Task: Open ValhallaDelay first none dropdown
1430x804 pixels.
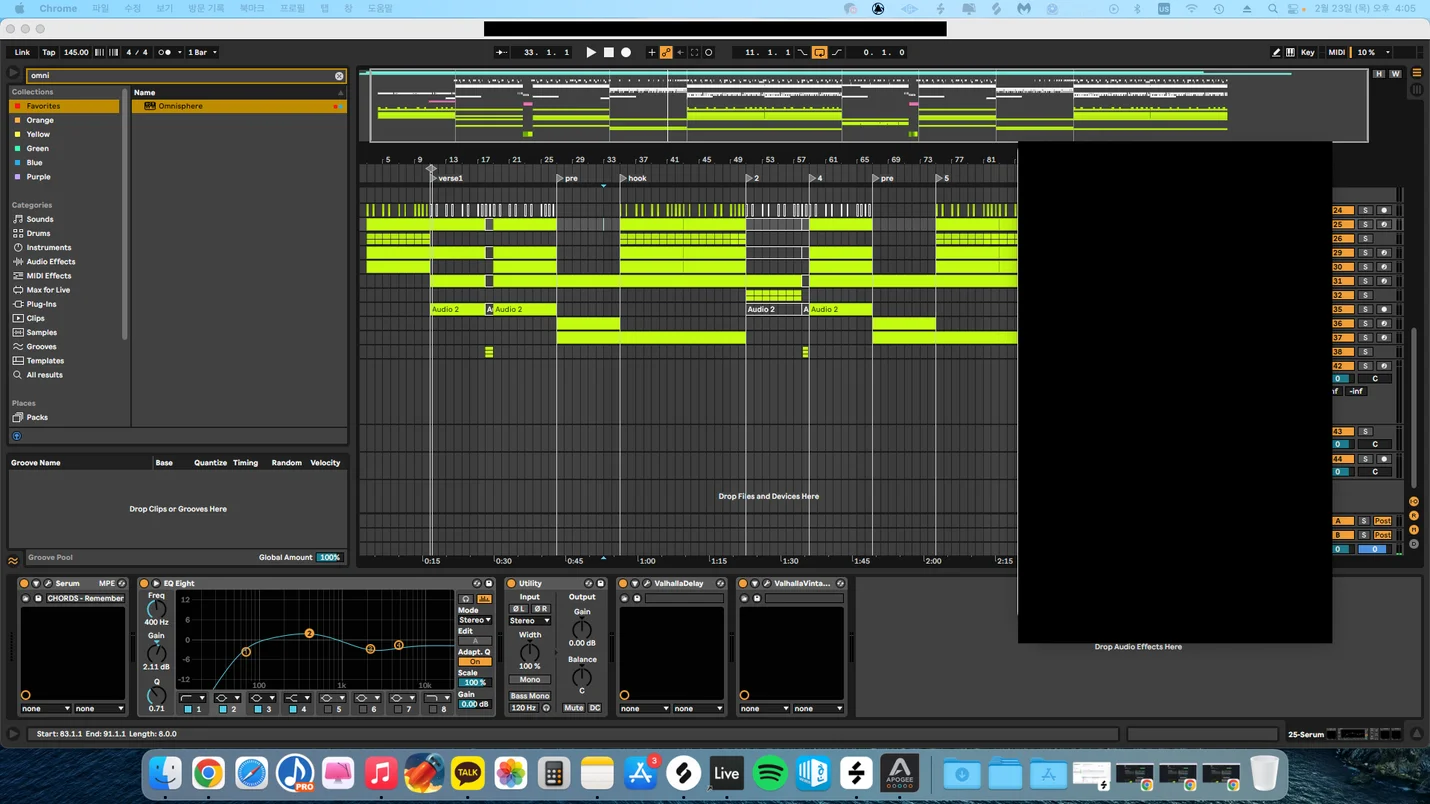Action: (644, 709)
